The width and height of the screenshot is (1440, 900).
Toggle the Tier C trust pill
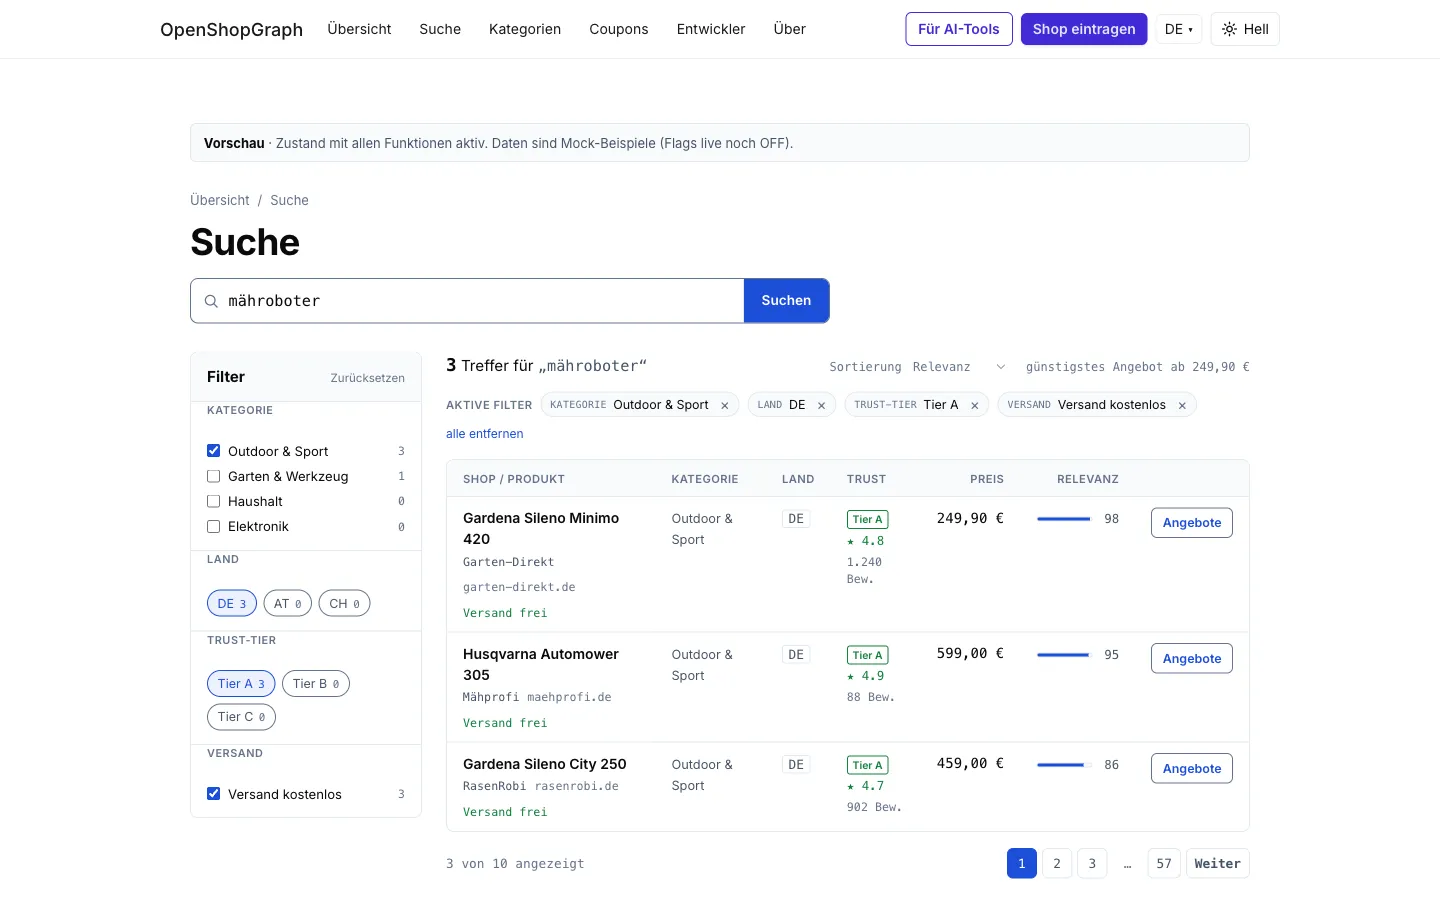click(x=241, y=717)
